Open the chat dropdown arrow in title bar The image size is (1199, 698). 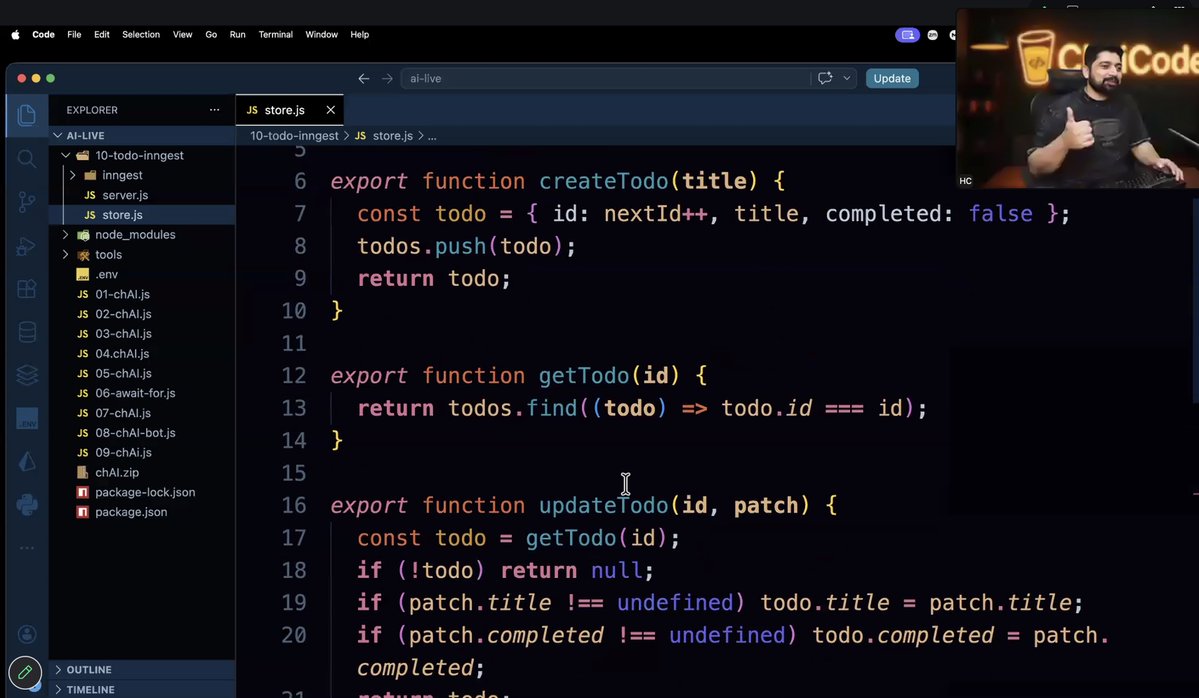[x=846, y=78]
